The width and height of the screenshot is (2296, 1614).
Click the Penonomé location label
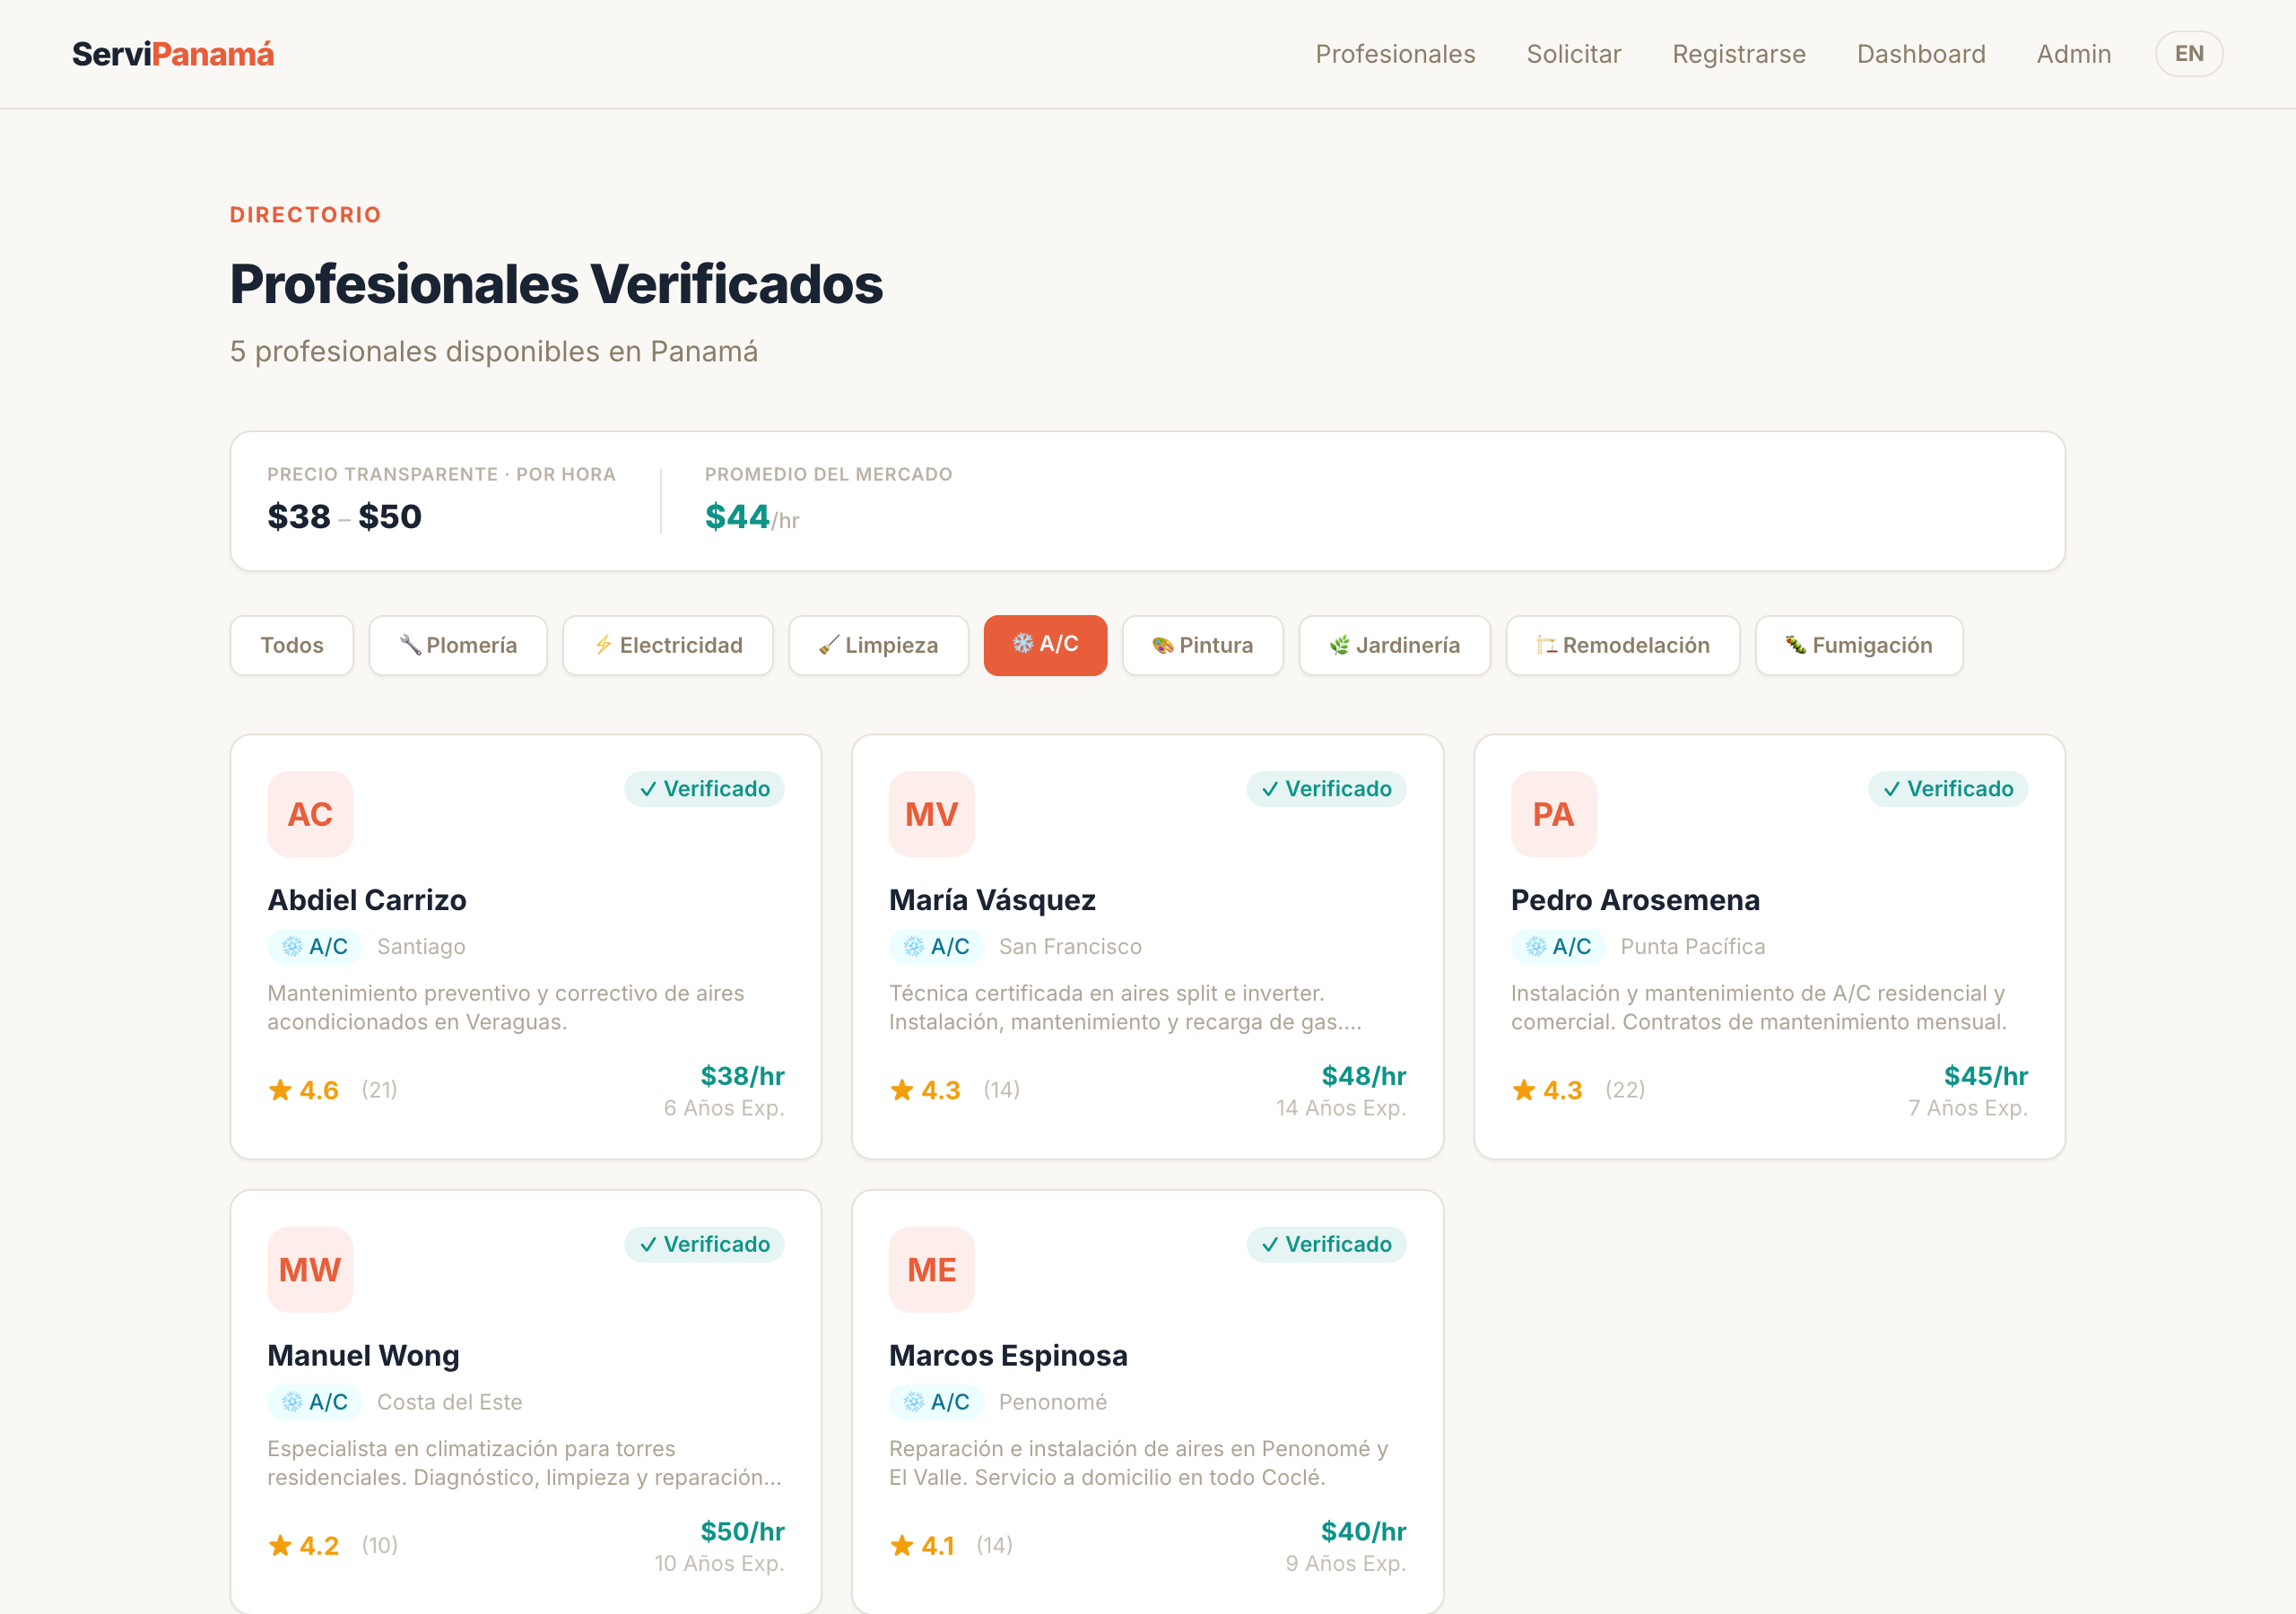1053,1402
